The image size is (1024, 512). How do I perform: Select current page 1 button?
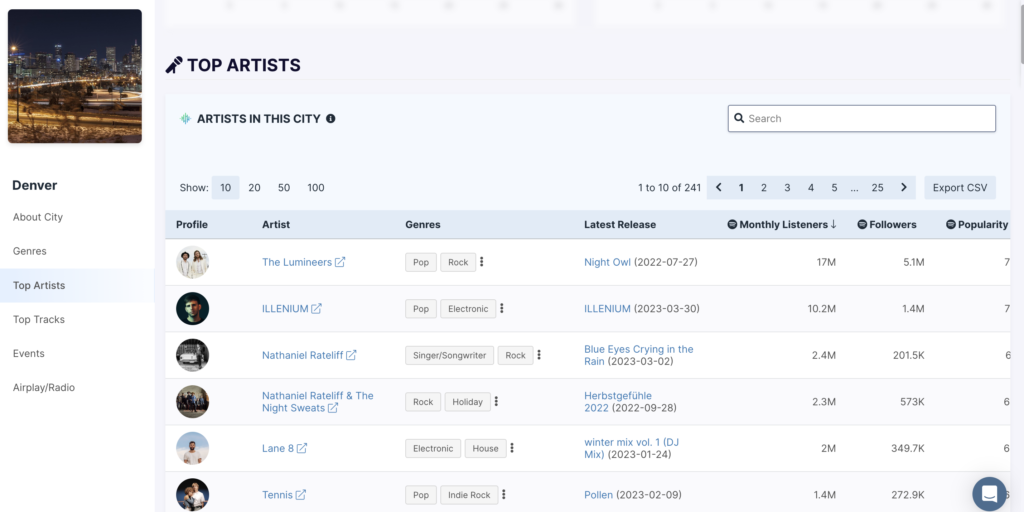741,187
